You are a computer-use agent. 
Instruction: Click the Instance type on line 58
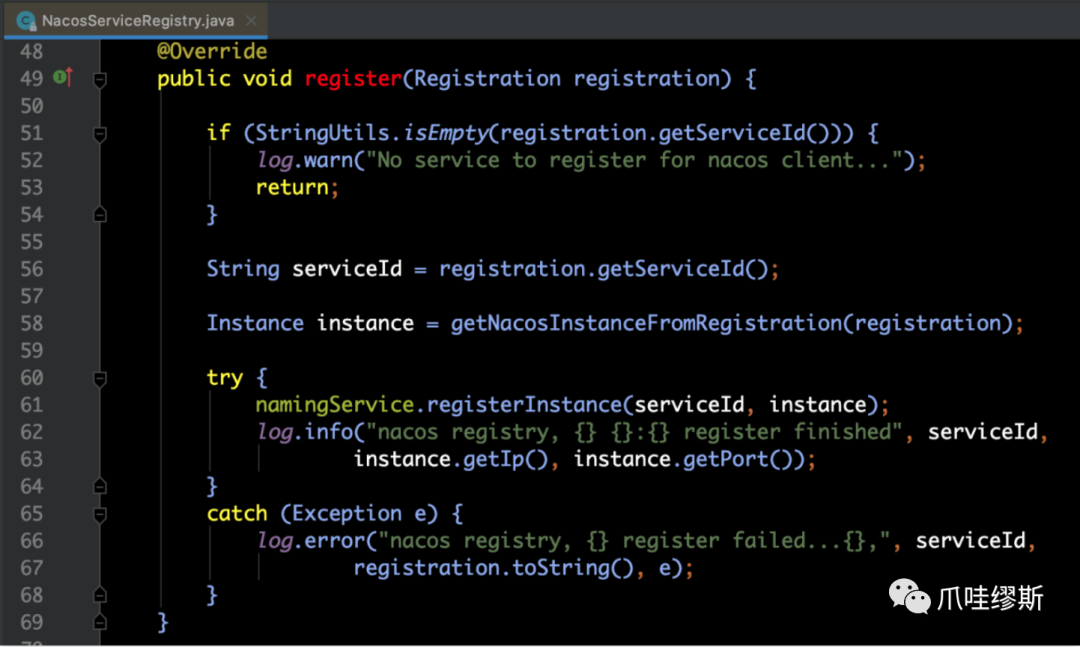pos(255,324)
